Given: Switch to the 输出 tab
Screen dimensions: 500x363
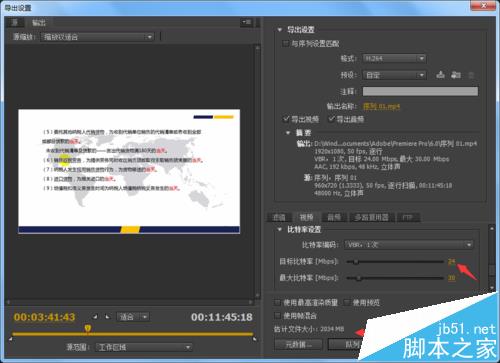Looking at the screenshot, I should tap(39, 22).
